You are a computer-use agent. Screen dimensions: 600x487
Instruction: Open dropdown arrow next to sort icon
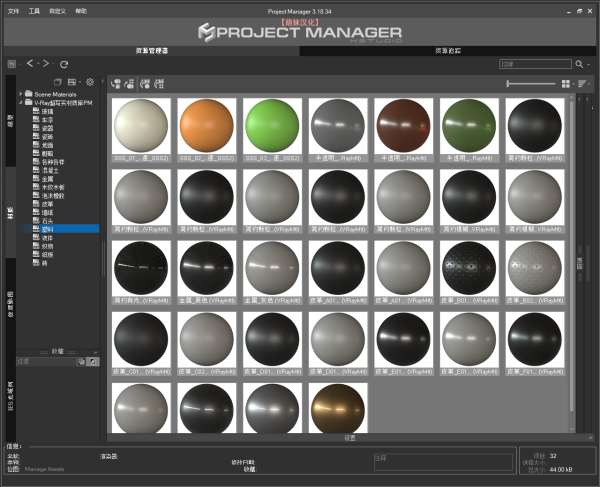tap(589, 84)
